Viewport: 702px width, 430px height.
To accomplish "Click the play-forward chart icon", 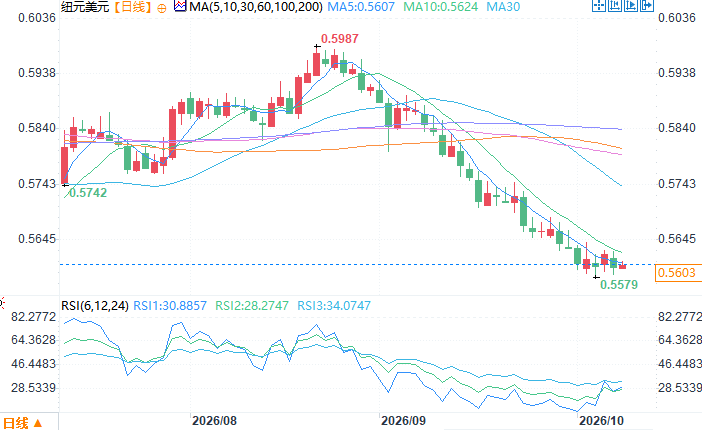I will [x=631, y=6].
